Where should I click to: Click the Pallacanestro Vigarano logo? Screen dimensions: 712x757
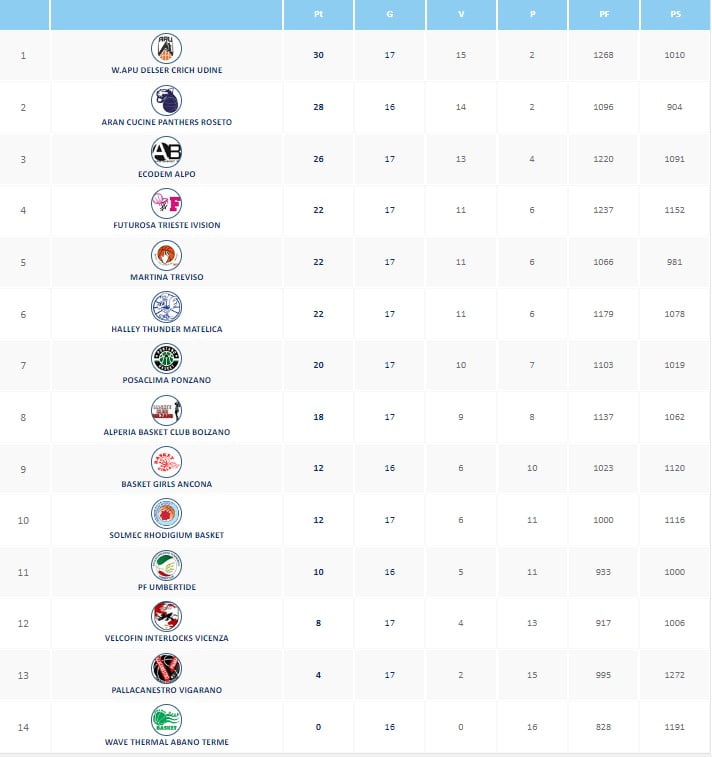click(x=167, y=669)
